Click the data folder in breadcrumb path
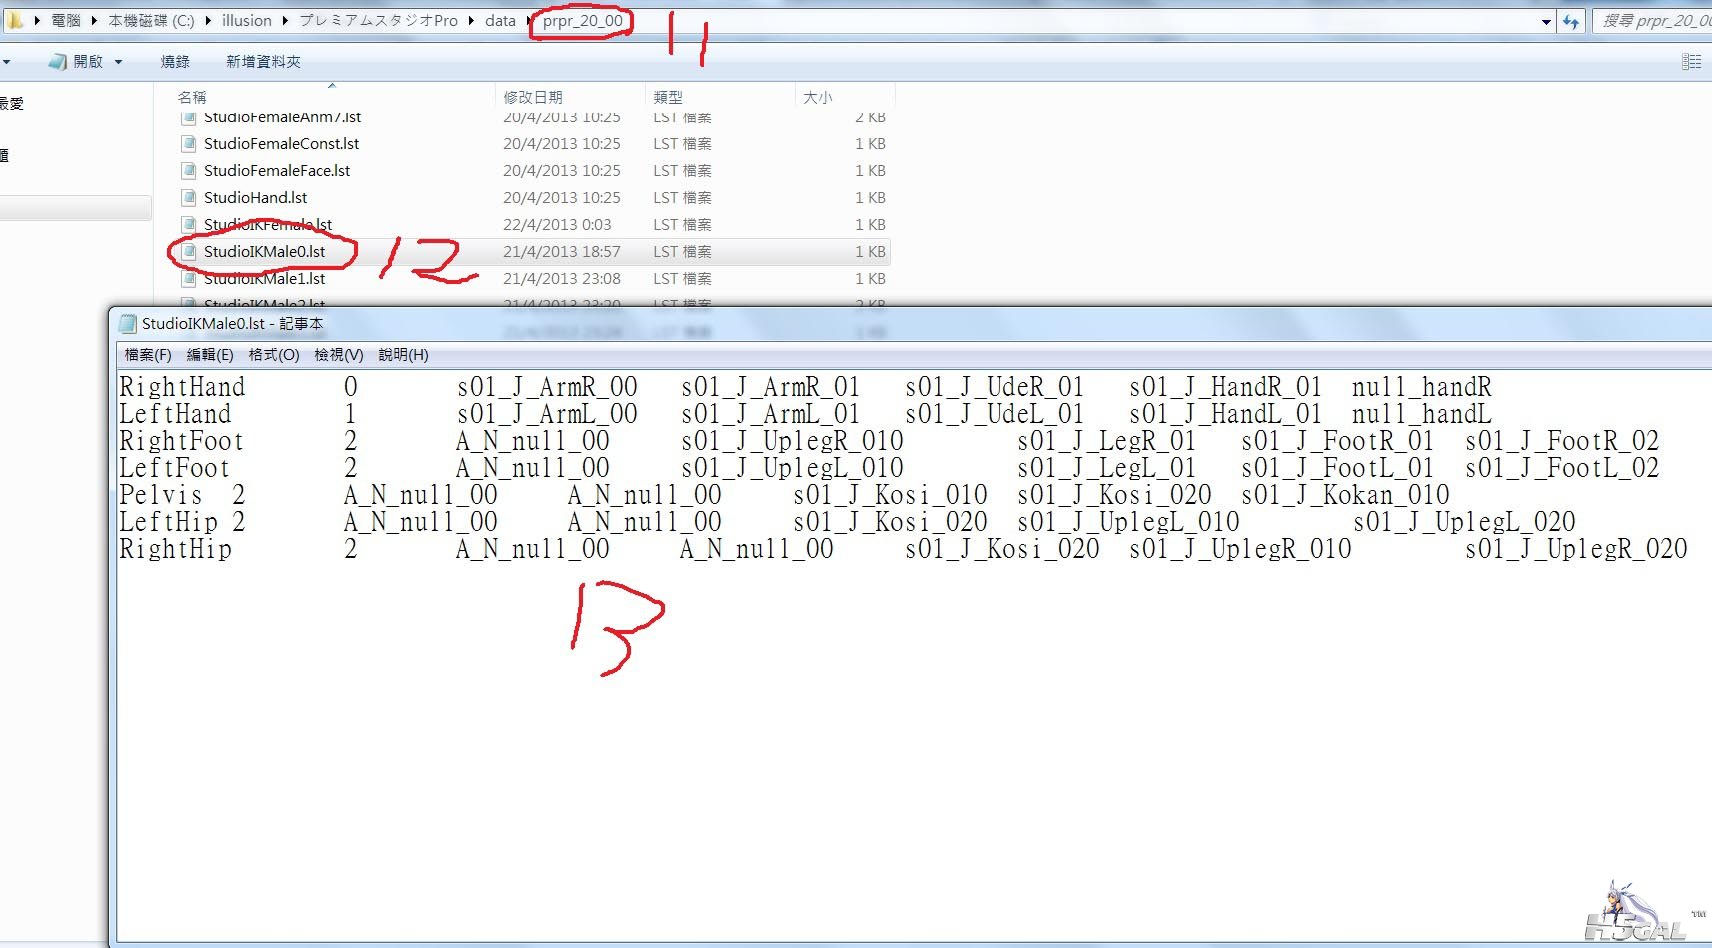Viewport: 1712px width, 948px height. (x=500, y=20)
